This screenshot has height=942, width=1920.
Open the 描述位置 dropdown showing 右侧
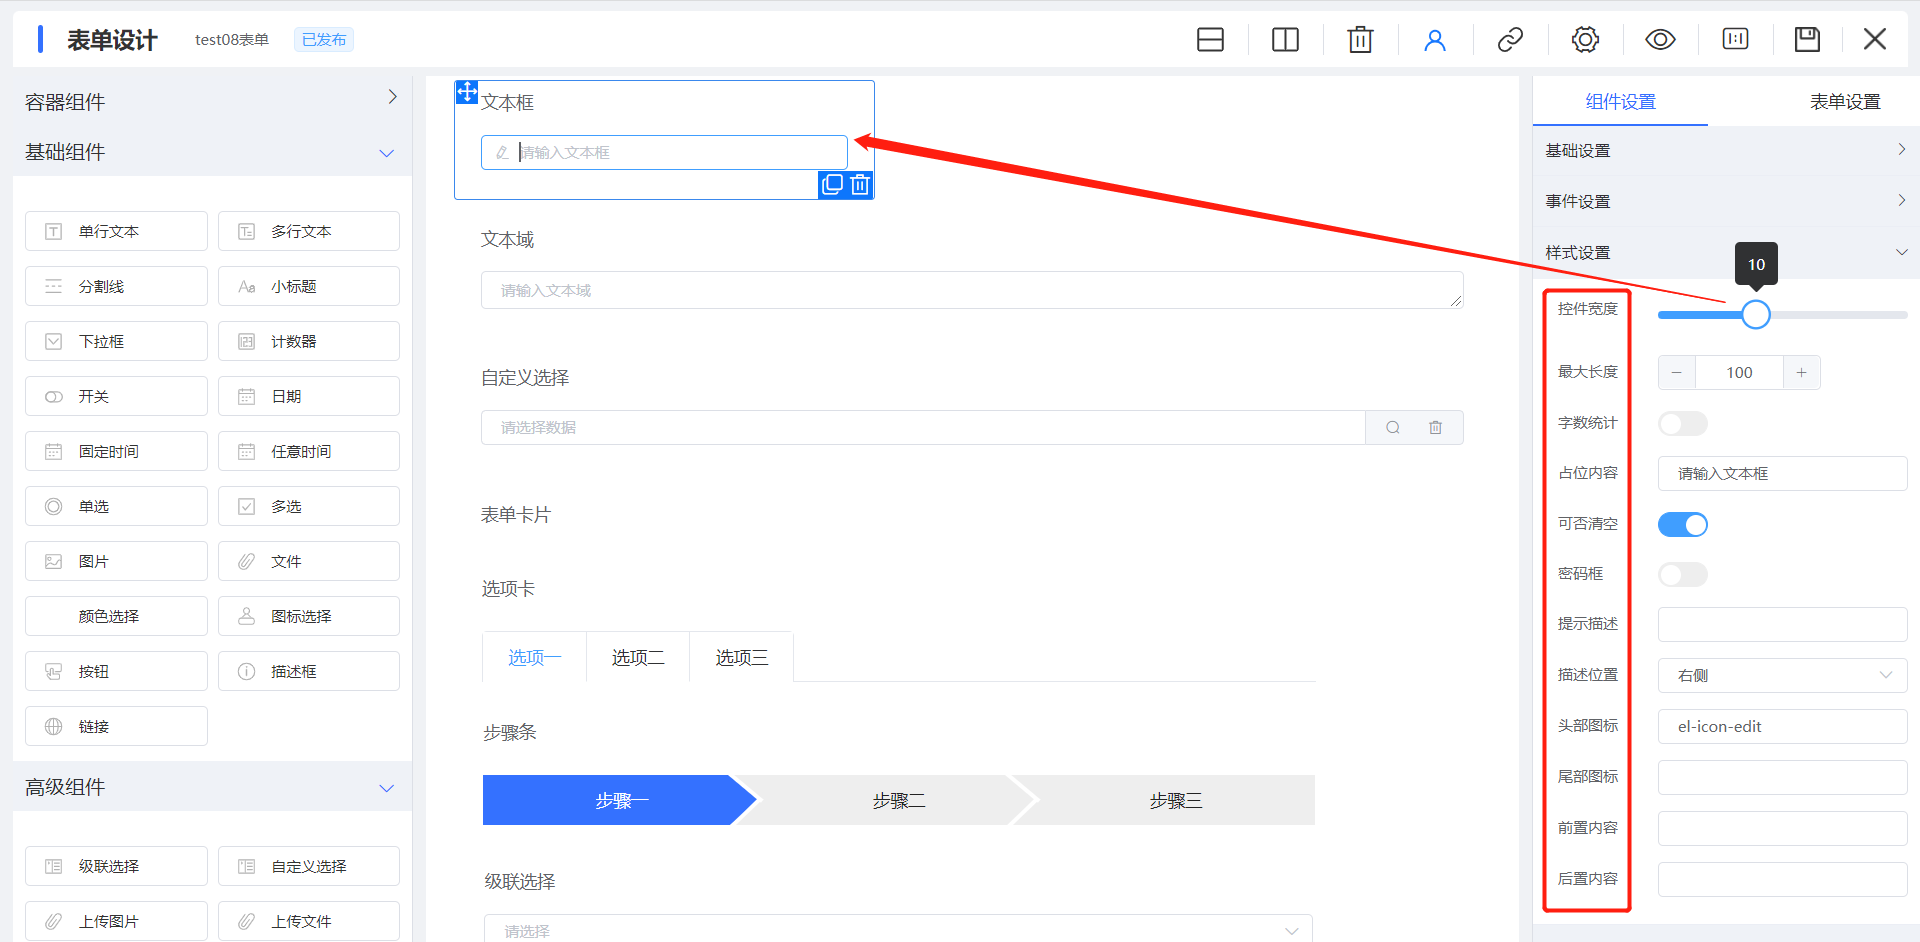coord(1782,675)
